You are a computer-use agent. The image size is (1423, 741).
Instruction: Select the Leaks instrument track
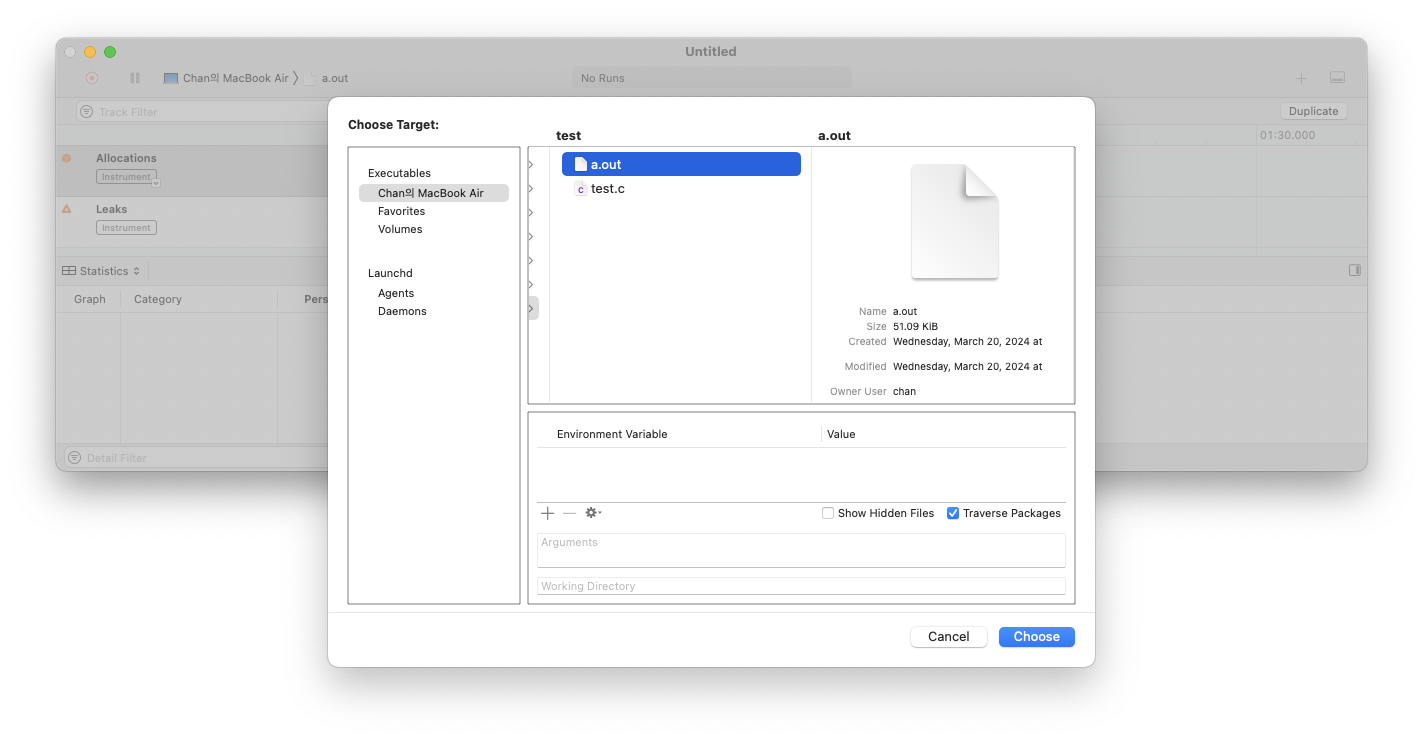click(192, 221)
